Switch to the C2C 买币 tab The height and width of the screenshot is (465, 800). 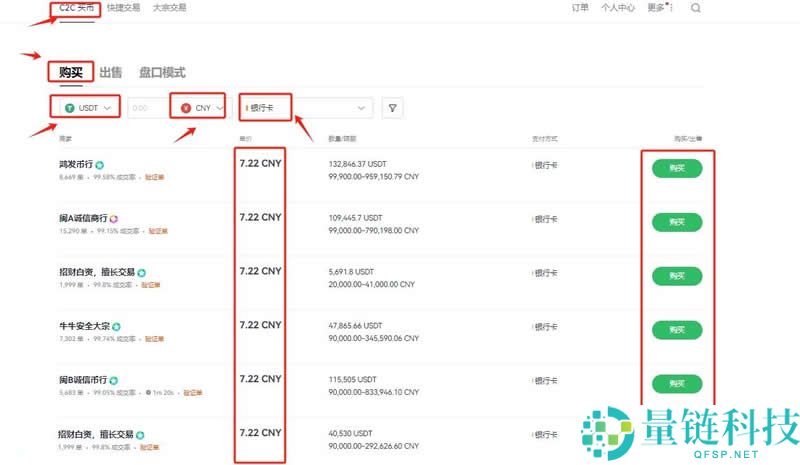pyautogui.click(x=77, y=8)
